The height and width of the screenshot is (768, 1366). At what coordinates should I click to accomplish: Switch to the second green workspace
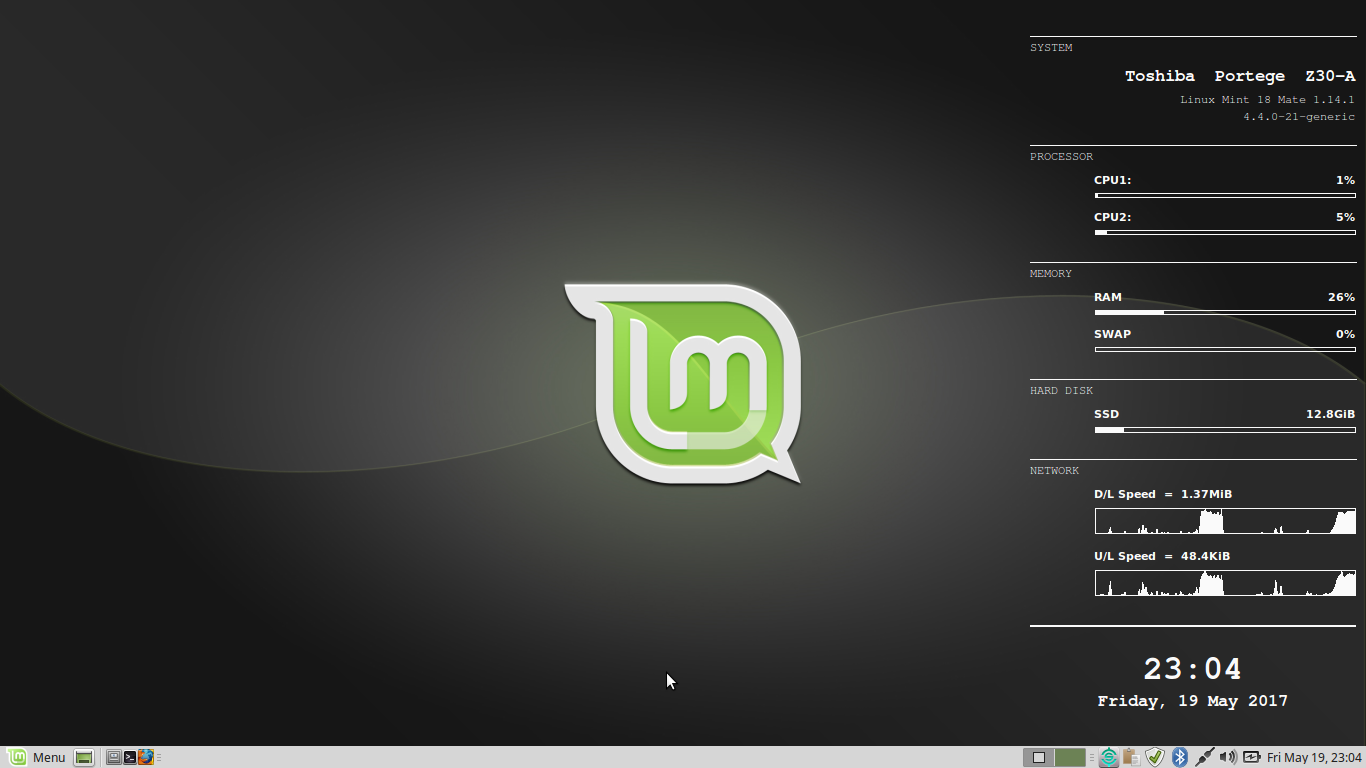tap(1070, 757)
